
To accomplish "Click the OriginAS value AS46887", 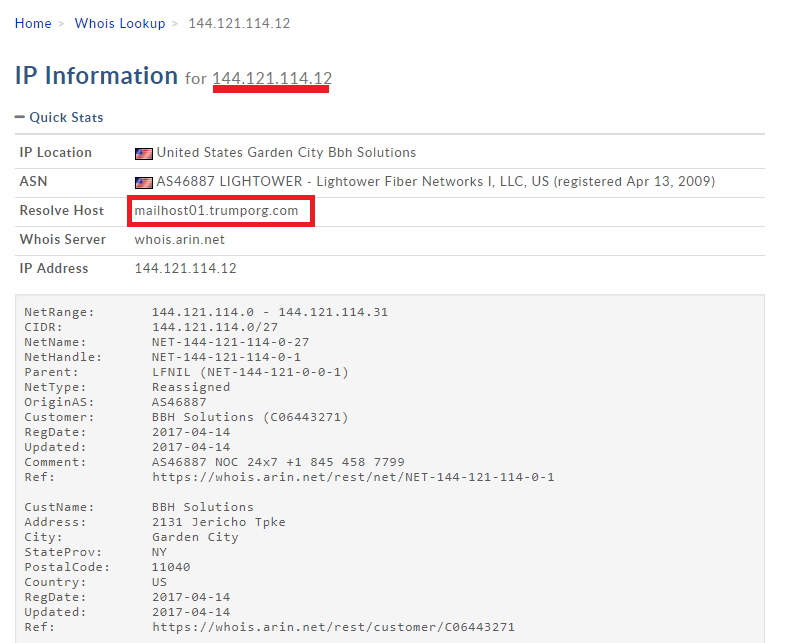I will click(x=179, y=402).
